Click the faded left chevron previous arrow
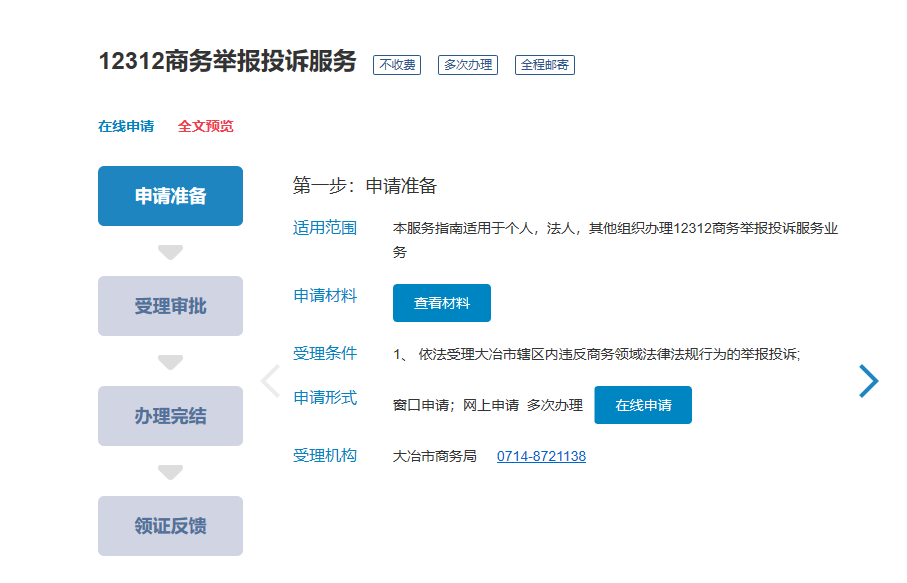Image resolution: width=907 pixels, height=583 pixels. 269,381
